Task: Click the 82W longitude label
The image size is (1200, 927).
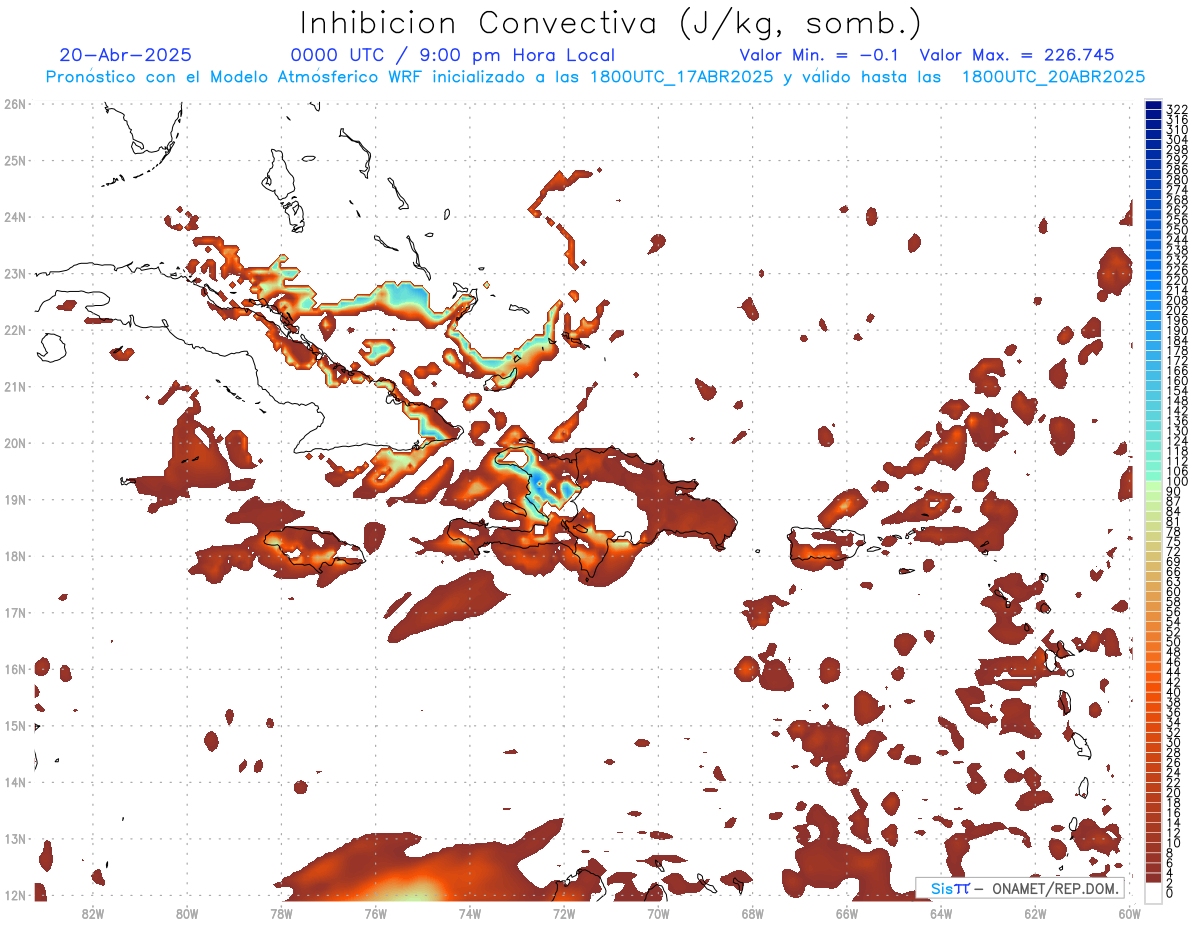Action: pyautogui.click(x=93, y=912)
